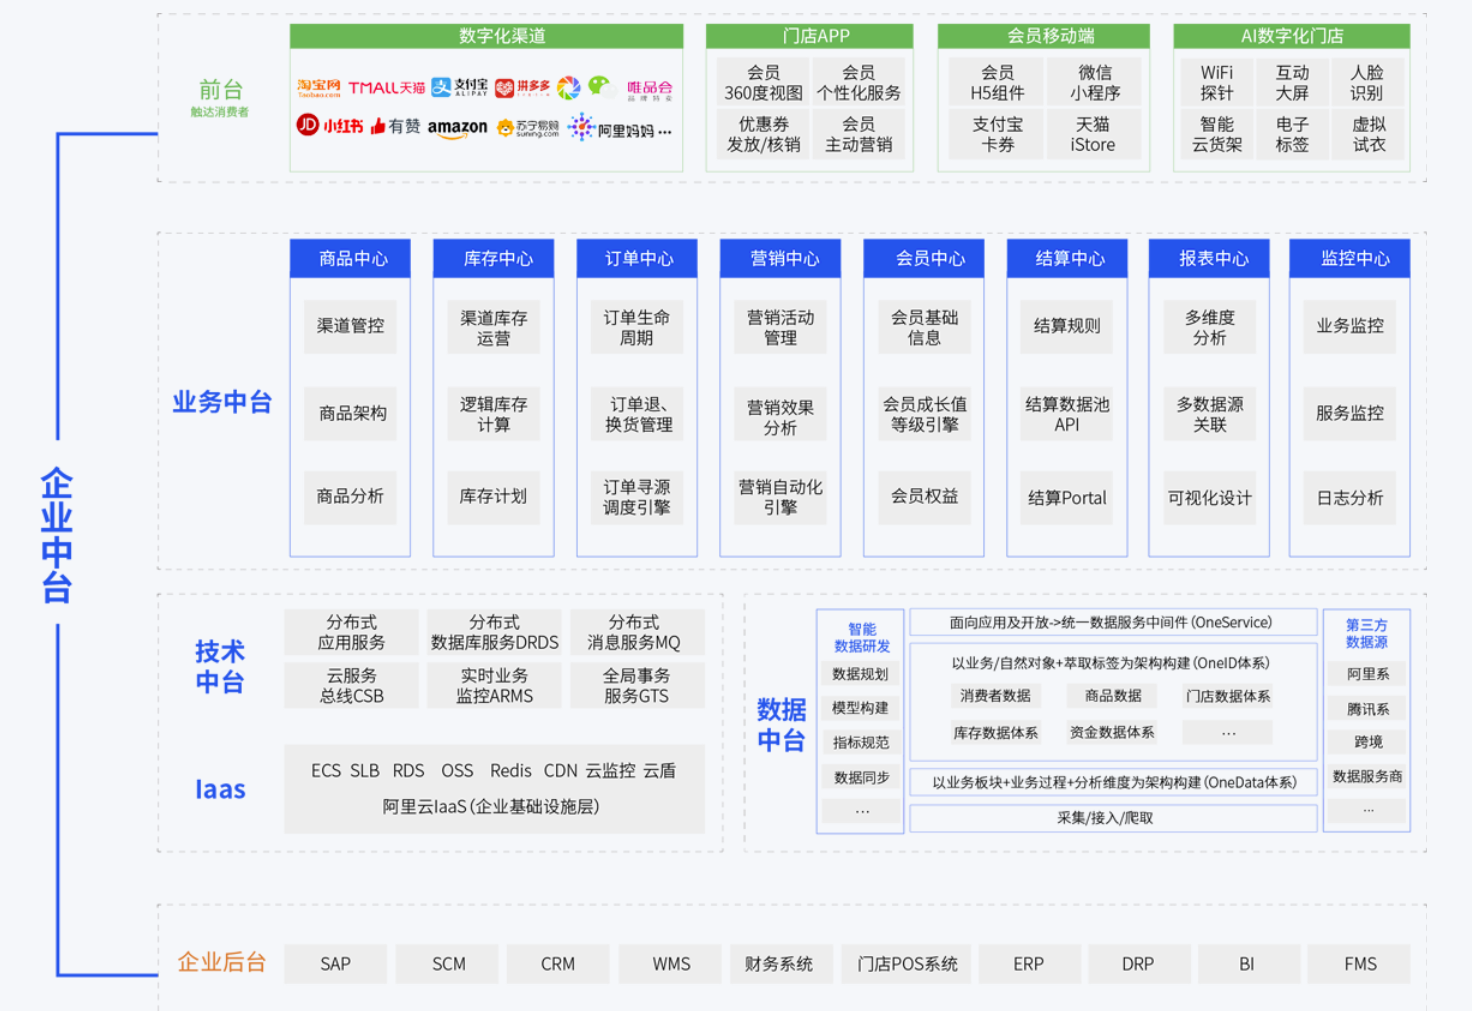Select the 商品中心 blue header
1472x1011 pixels.
pyautogui.click(x=350, y=258)
